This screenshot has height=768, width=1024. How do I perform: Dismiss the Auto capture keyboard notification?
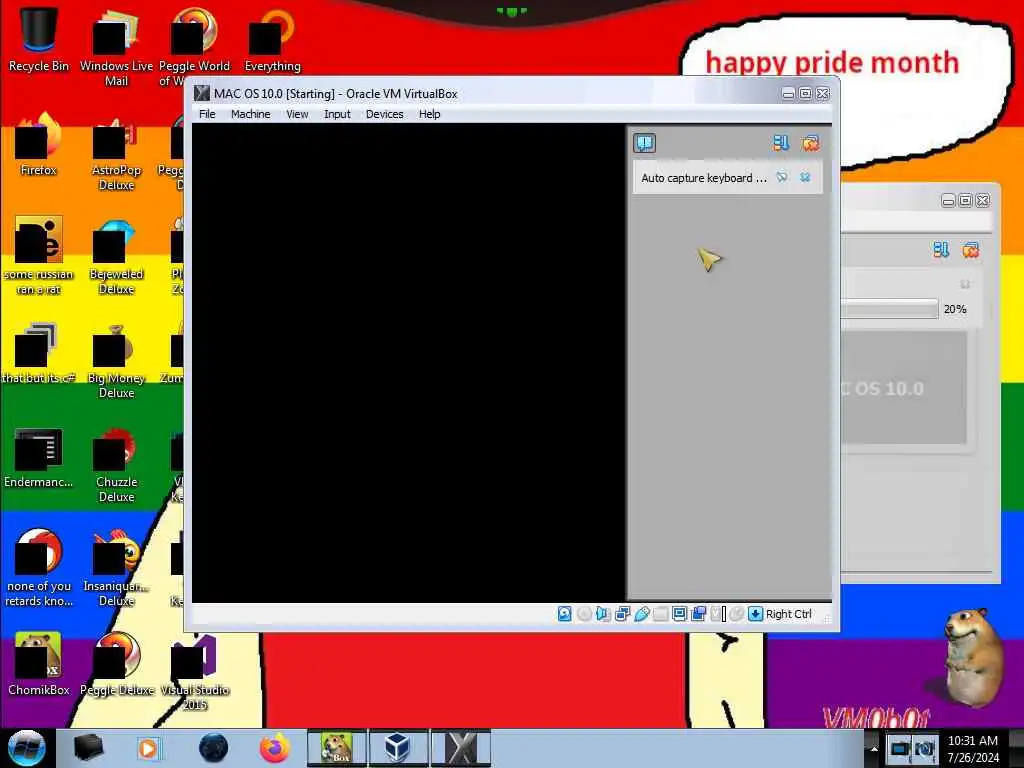805,177
